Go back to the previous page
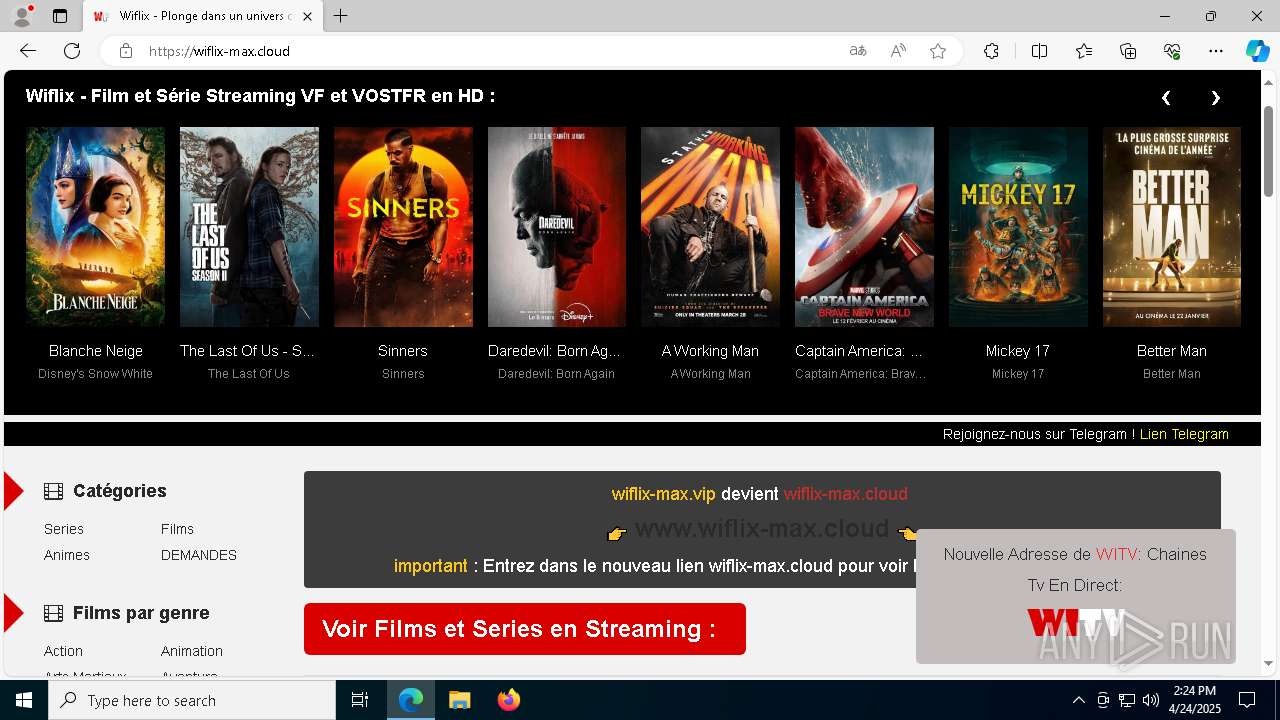The width and height of the screenshot is (1280, 720). [x=28, y=51]
